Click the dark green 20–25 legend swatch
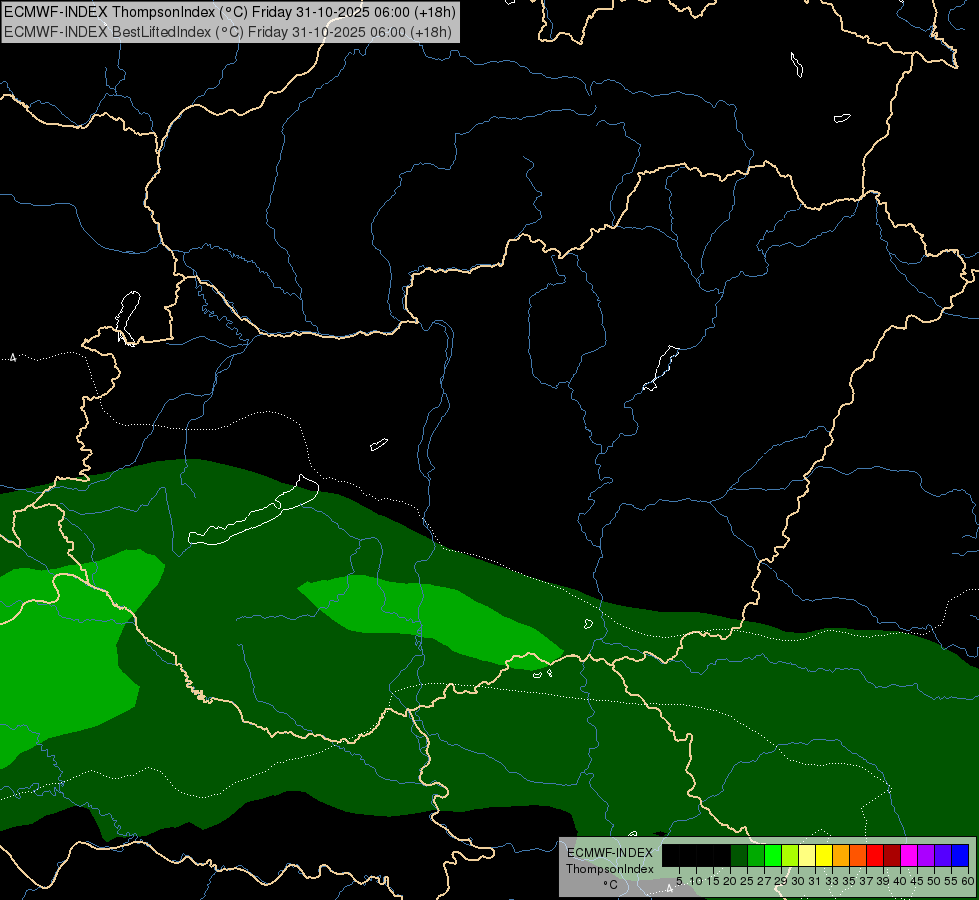 pos(739,855)
